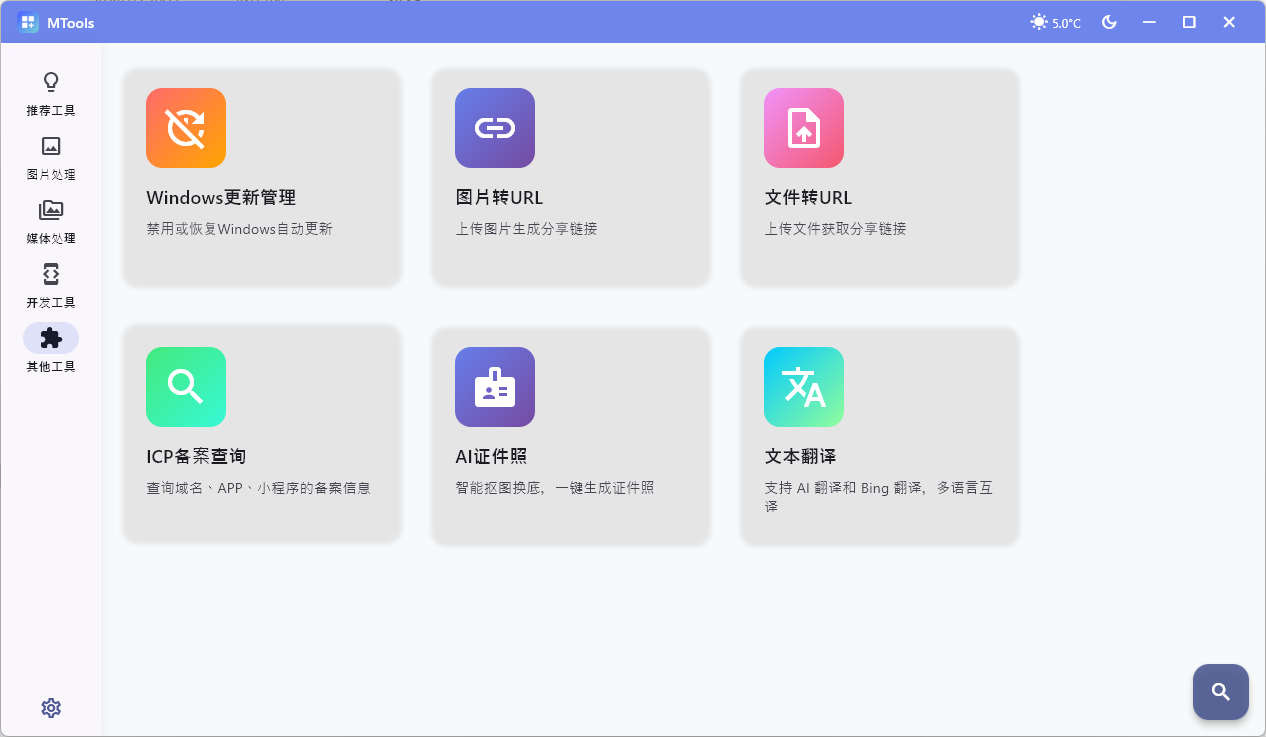The height and width of the screenshot is (737, 1266).
Task: Select the 图片处理 sidebar icon
Action: (50, 156)
